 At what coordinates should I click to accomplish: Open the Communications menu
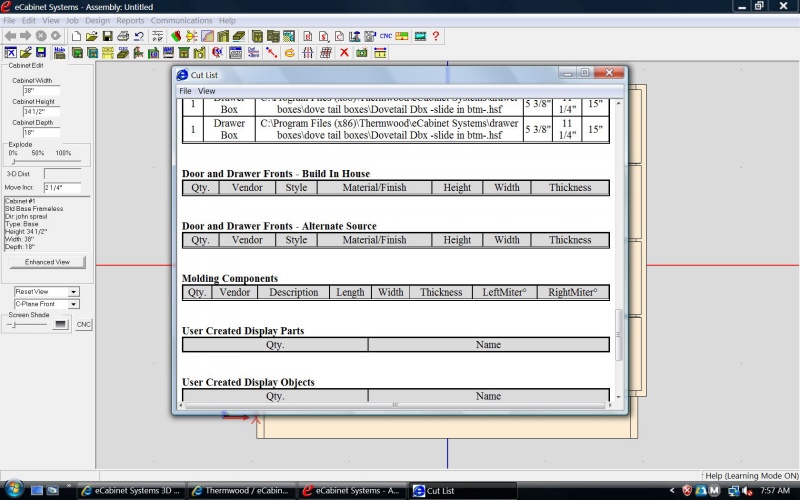(x=181, y=20)
